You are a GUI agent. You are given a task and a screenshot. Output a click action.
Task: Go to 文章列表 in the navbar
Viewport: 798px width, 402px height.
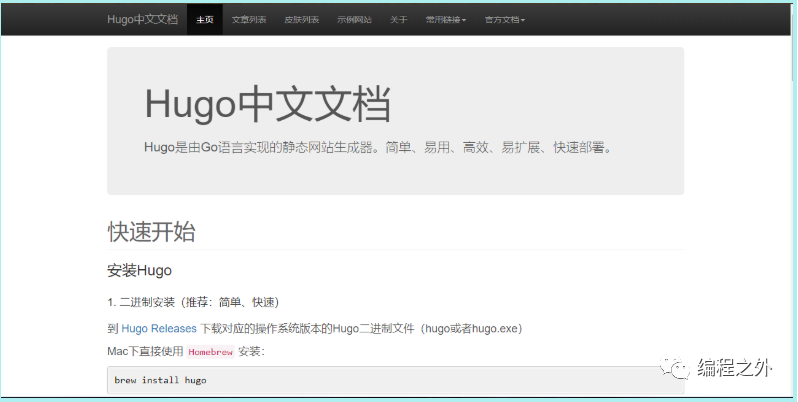[249, 20]
